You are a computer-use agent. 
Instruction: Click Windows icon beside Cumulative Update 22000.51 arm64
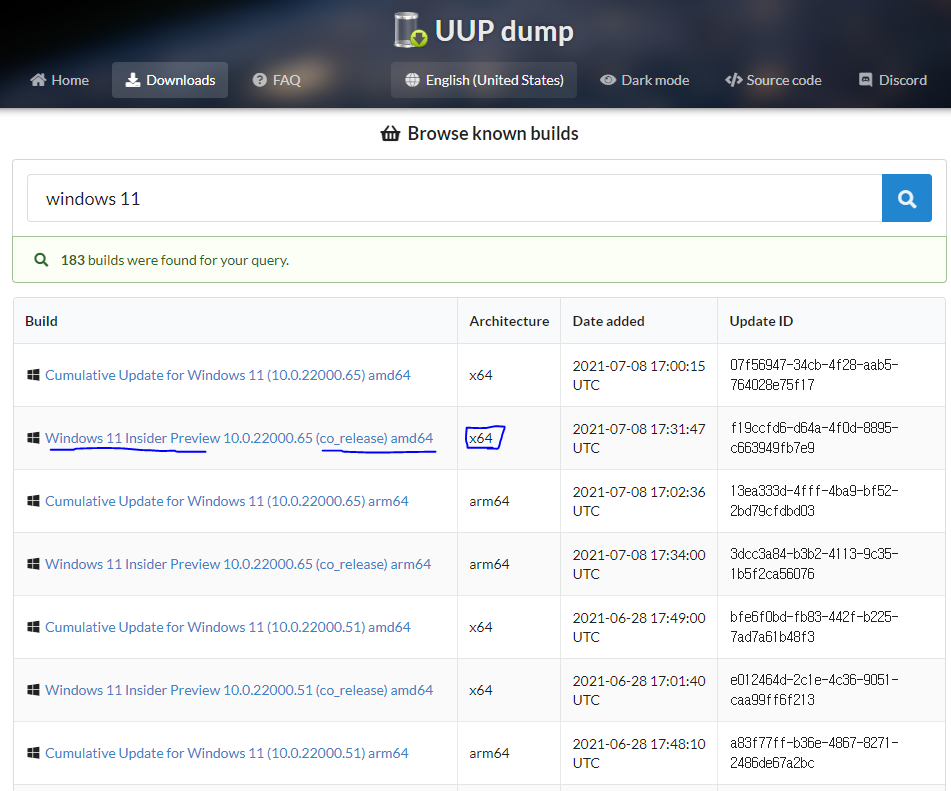pyautogui.click(x=33, y=753)
